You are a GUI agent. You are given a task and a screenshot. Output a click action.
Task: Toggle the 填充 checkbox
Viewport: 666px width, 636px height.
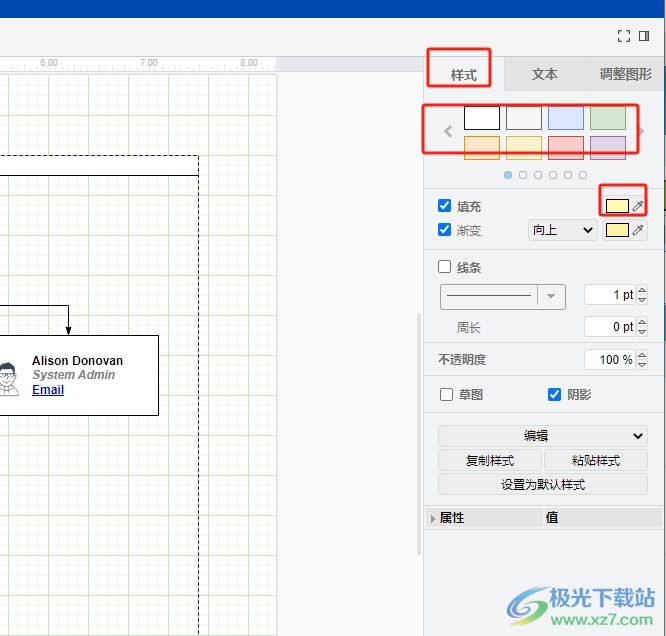click(444, 206)
